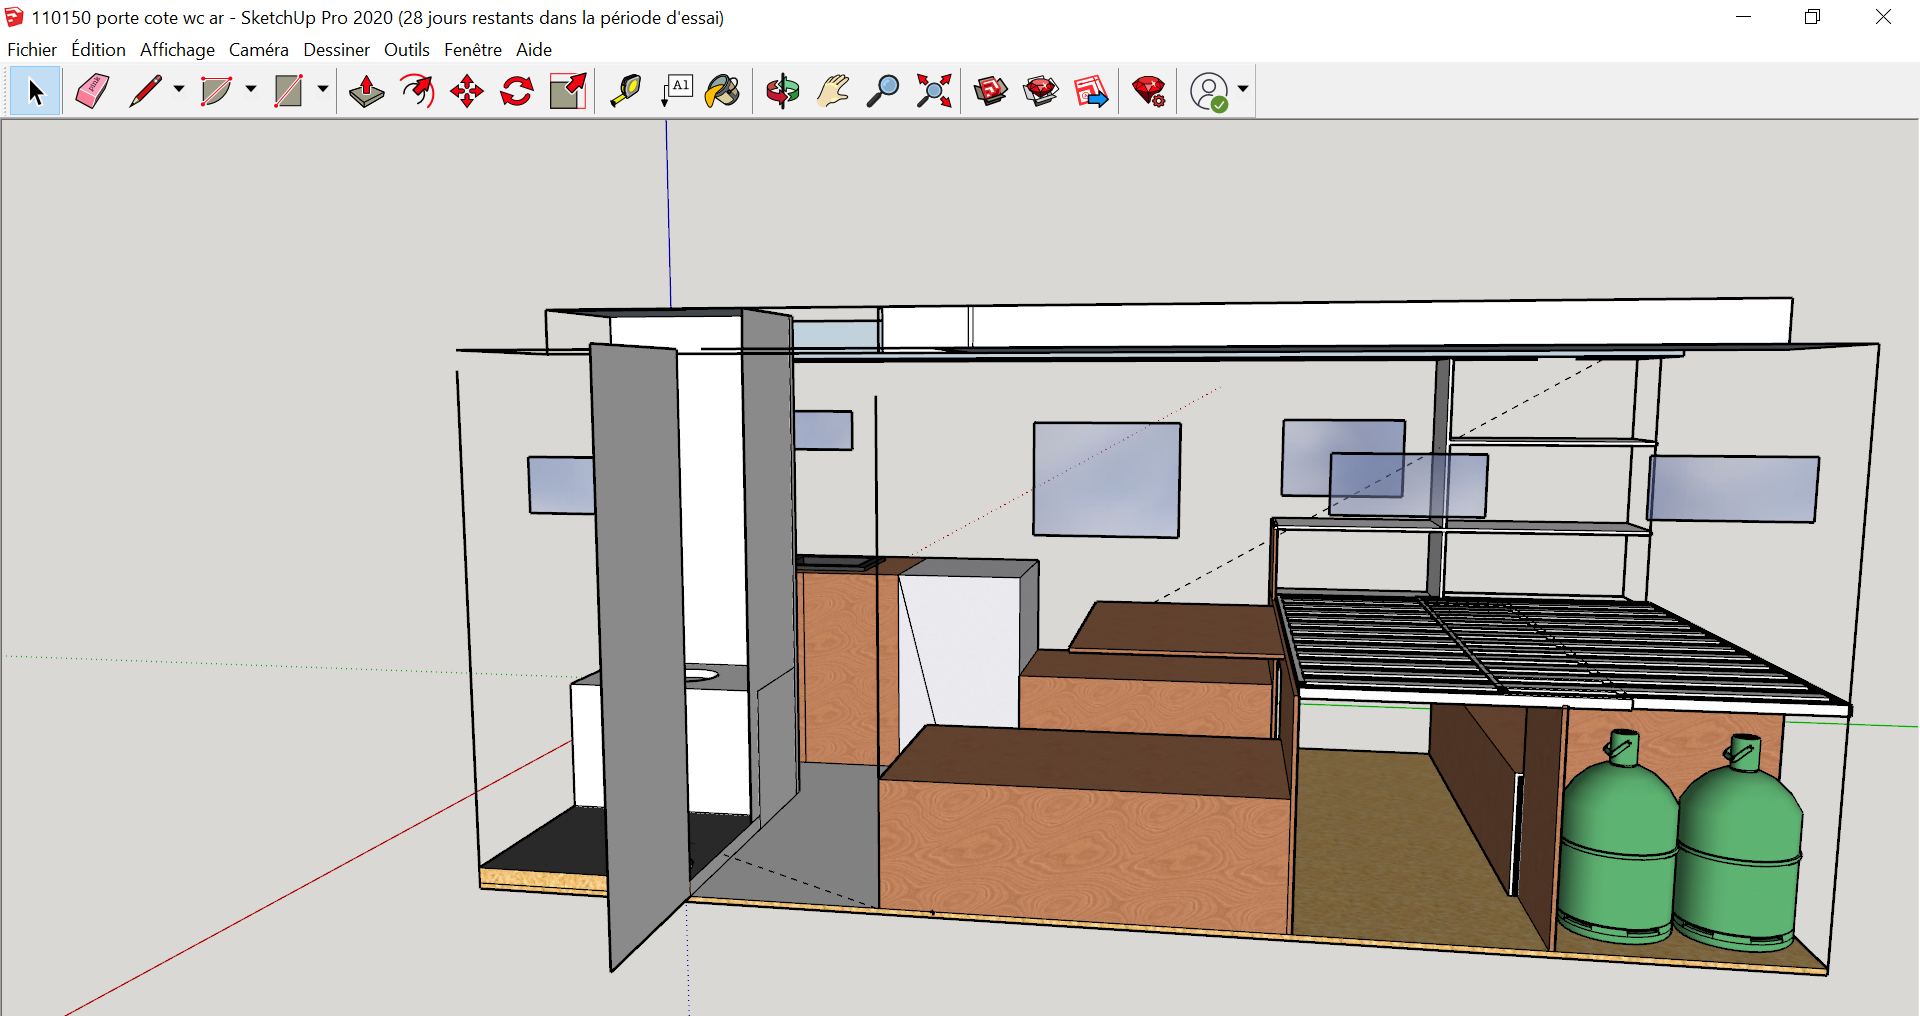Select the Pan hand tool

[x=833, y=91]
